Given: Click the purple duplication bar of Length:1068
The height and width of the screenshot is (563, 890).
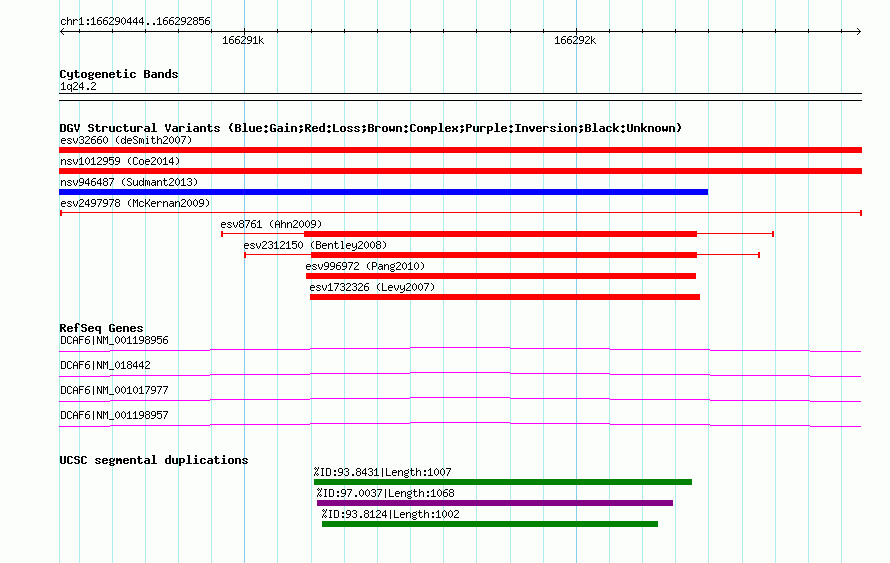Looking at the screenshot, I should click(495, 503).
